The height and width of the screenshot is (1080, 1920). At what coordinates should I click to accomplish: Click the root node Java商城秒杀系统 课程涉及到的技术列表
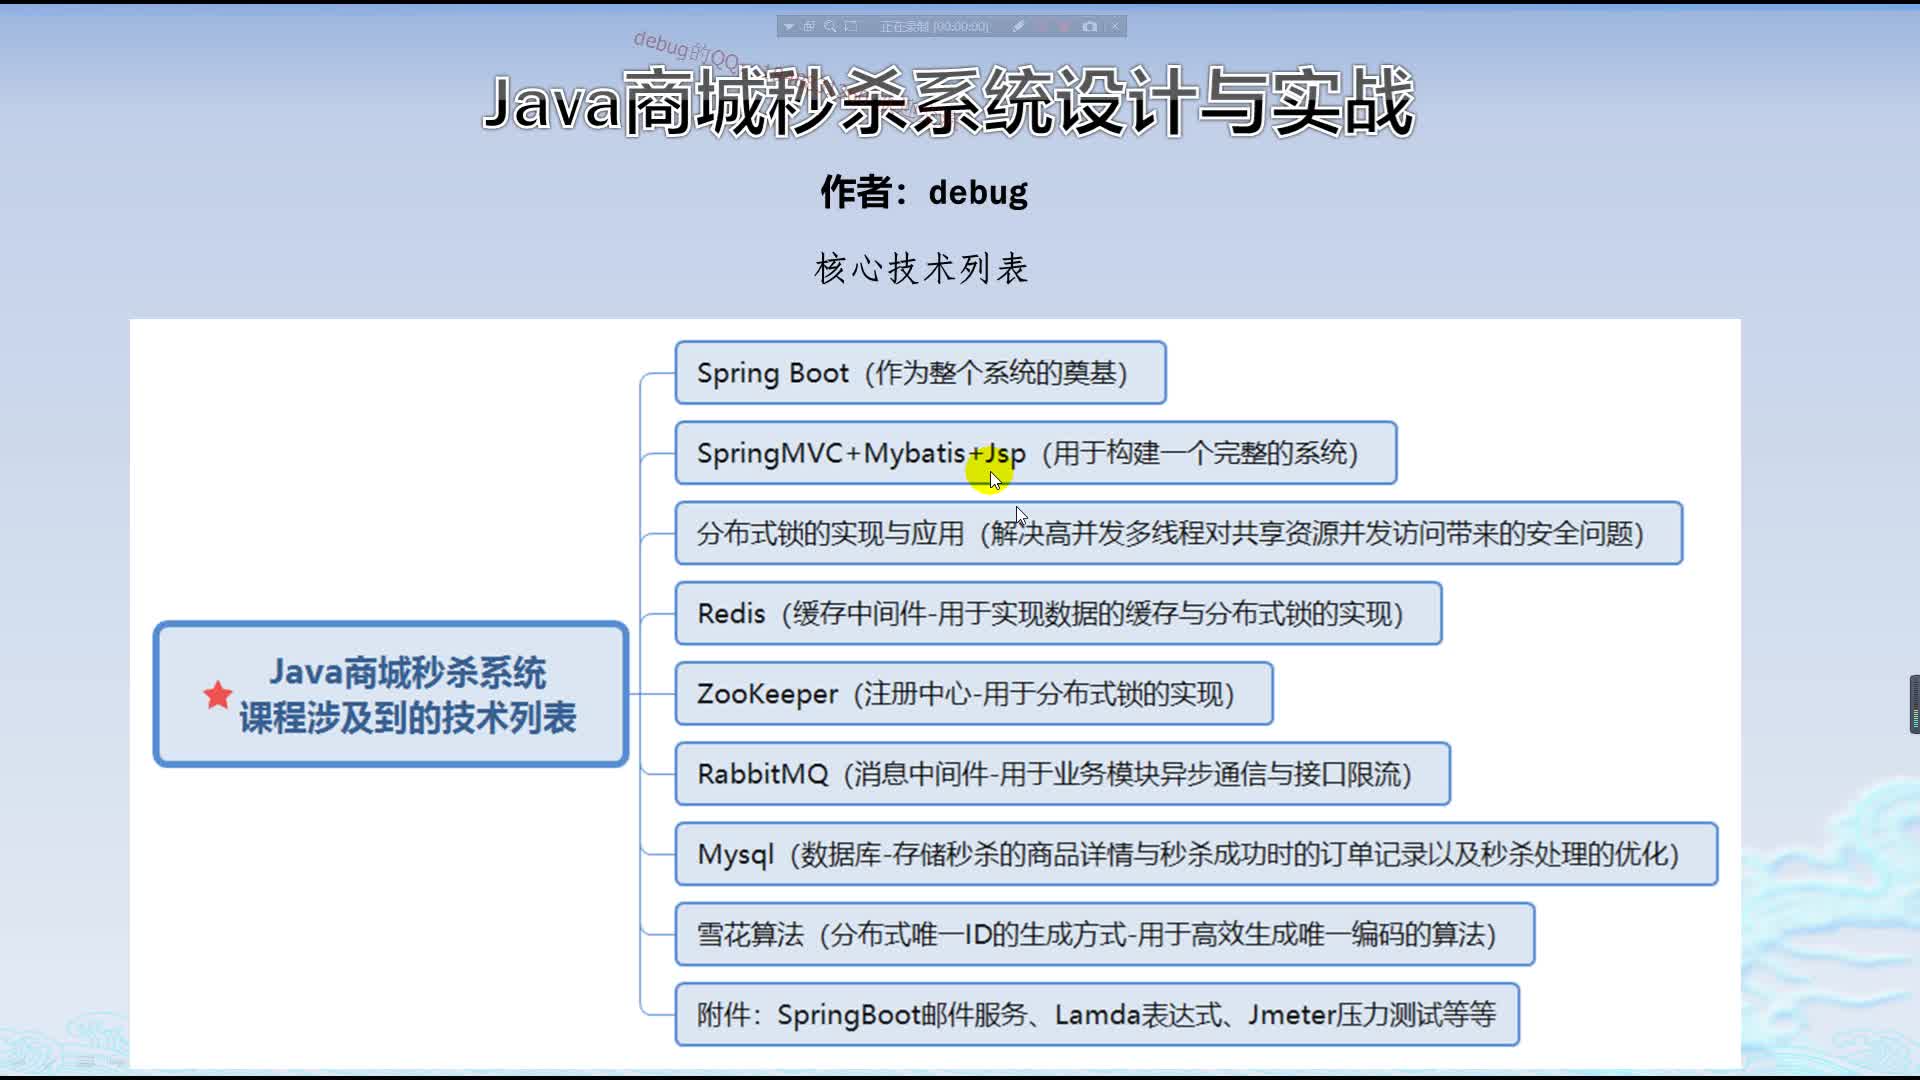pos(391,694)
